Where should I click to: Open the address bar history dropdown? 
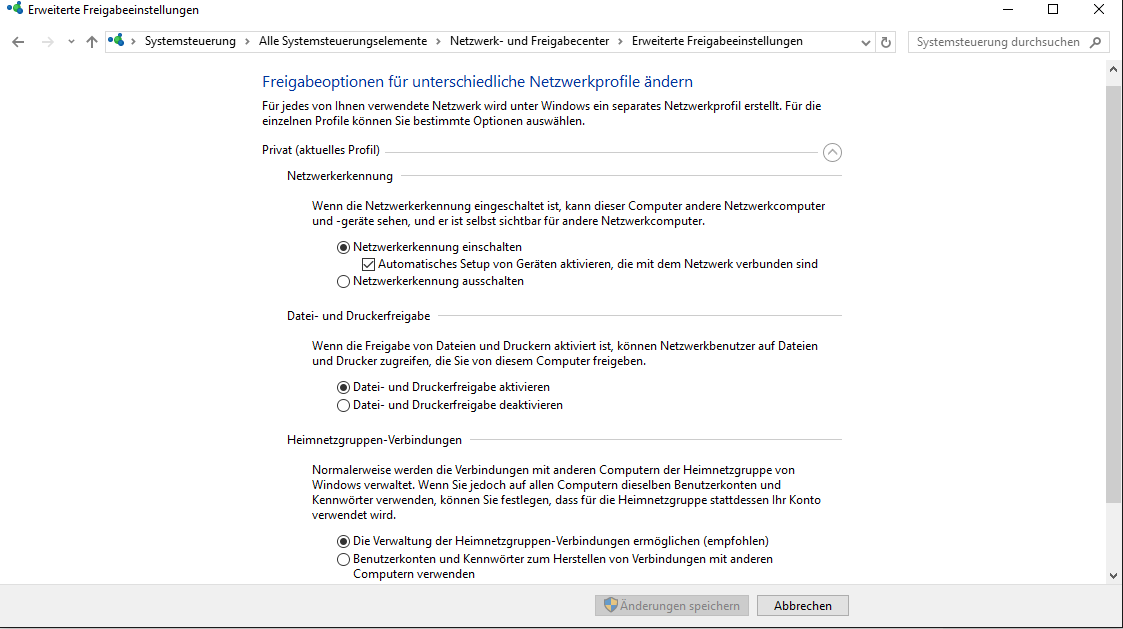pos(866,42)
